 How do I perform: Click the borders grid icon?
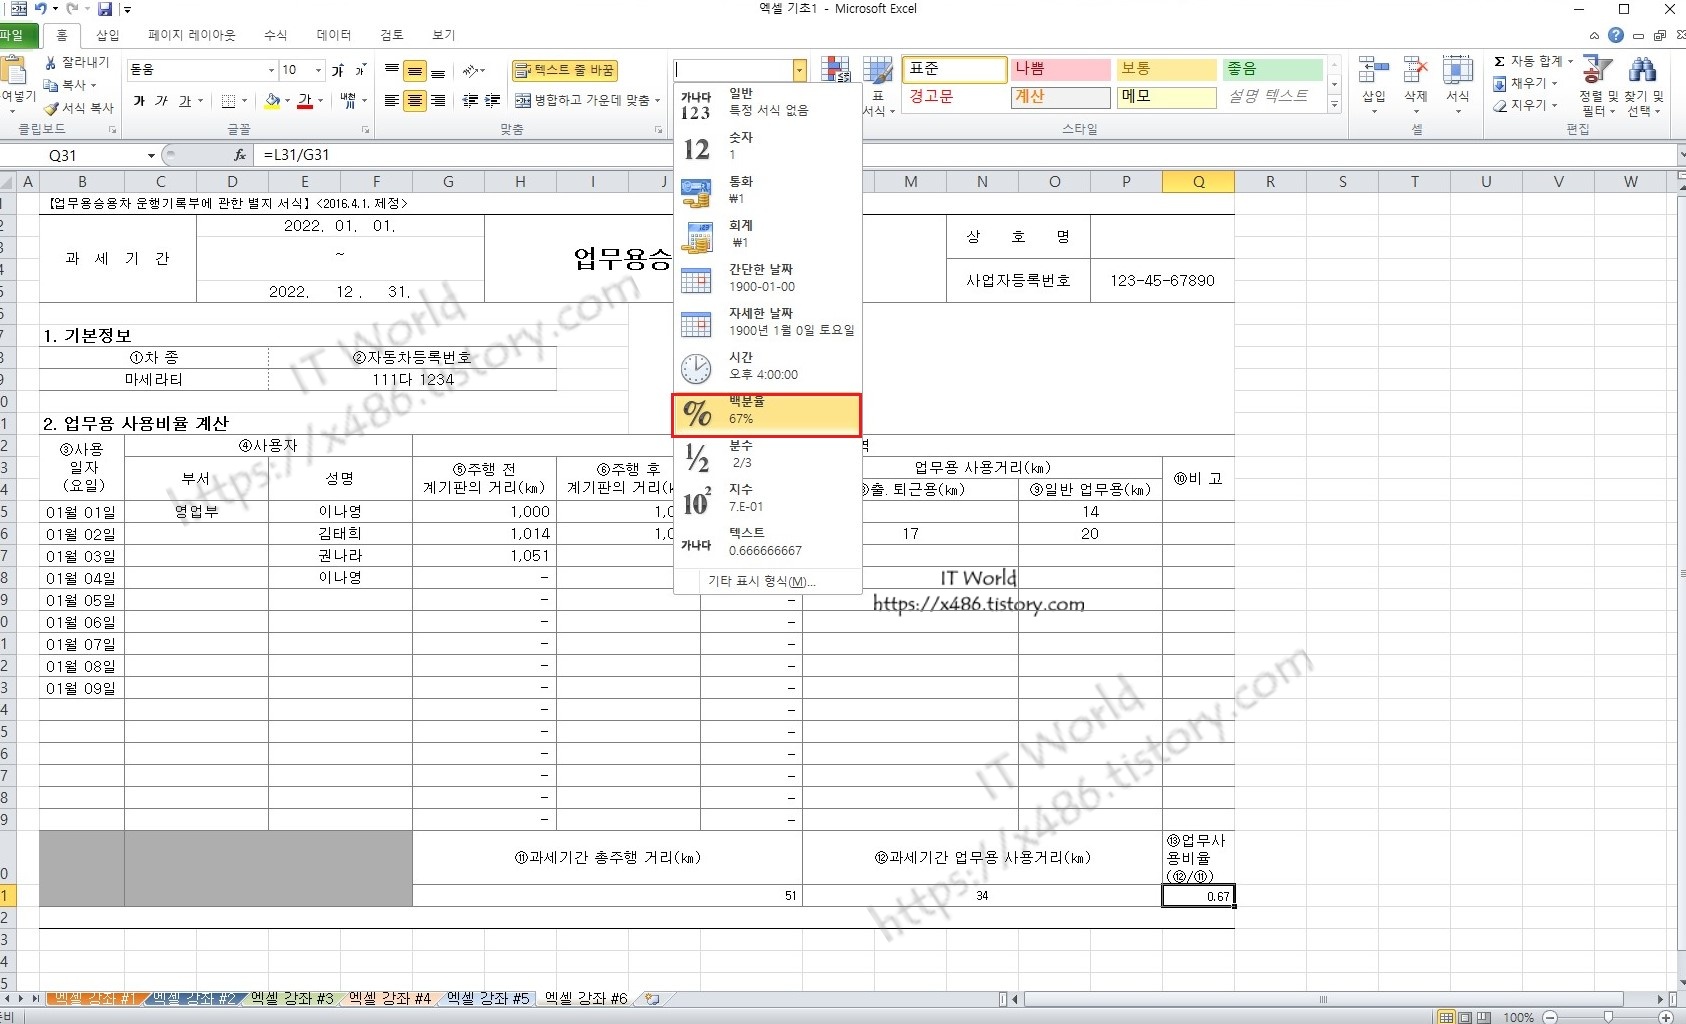[229, 101]
